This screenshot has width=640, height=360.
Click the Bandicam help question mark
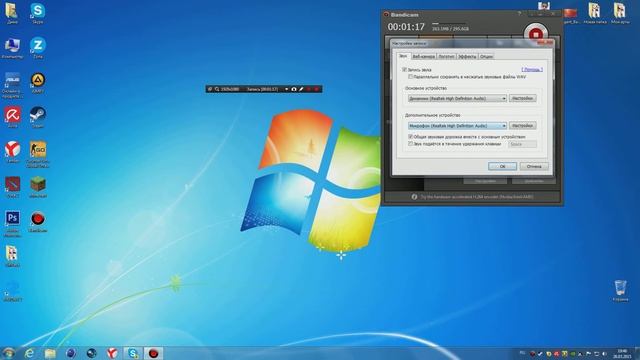tap(520, 14)
